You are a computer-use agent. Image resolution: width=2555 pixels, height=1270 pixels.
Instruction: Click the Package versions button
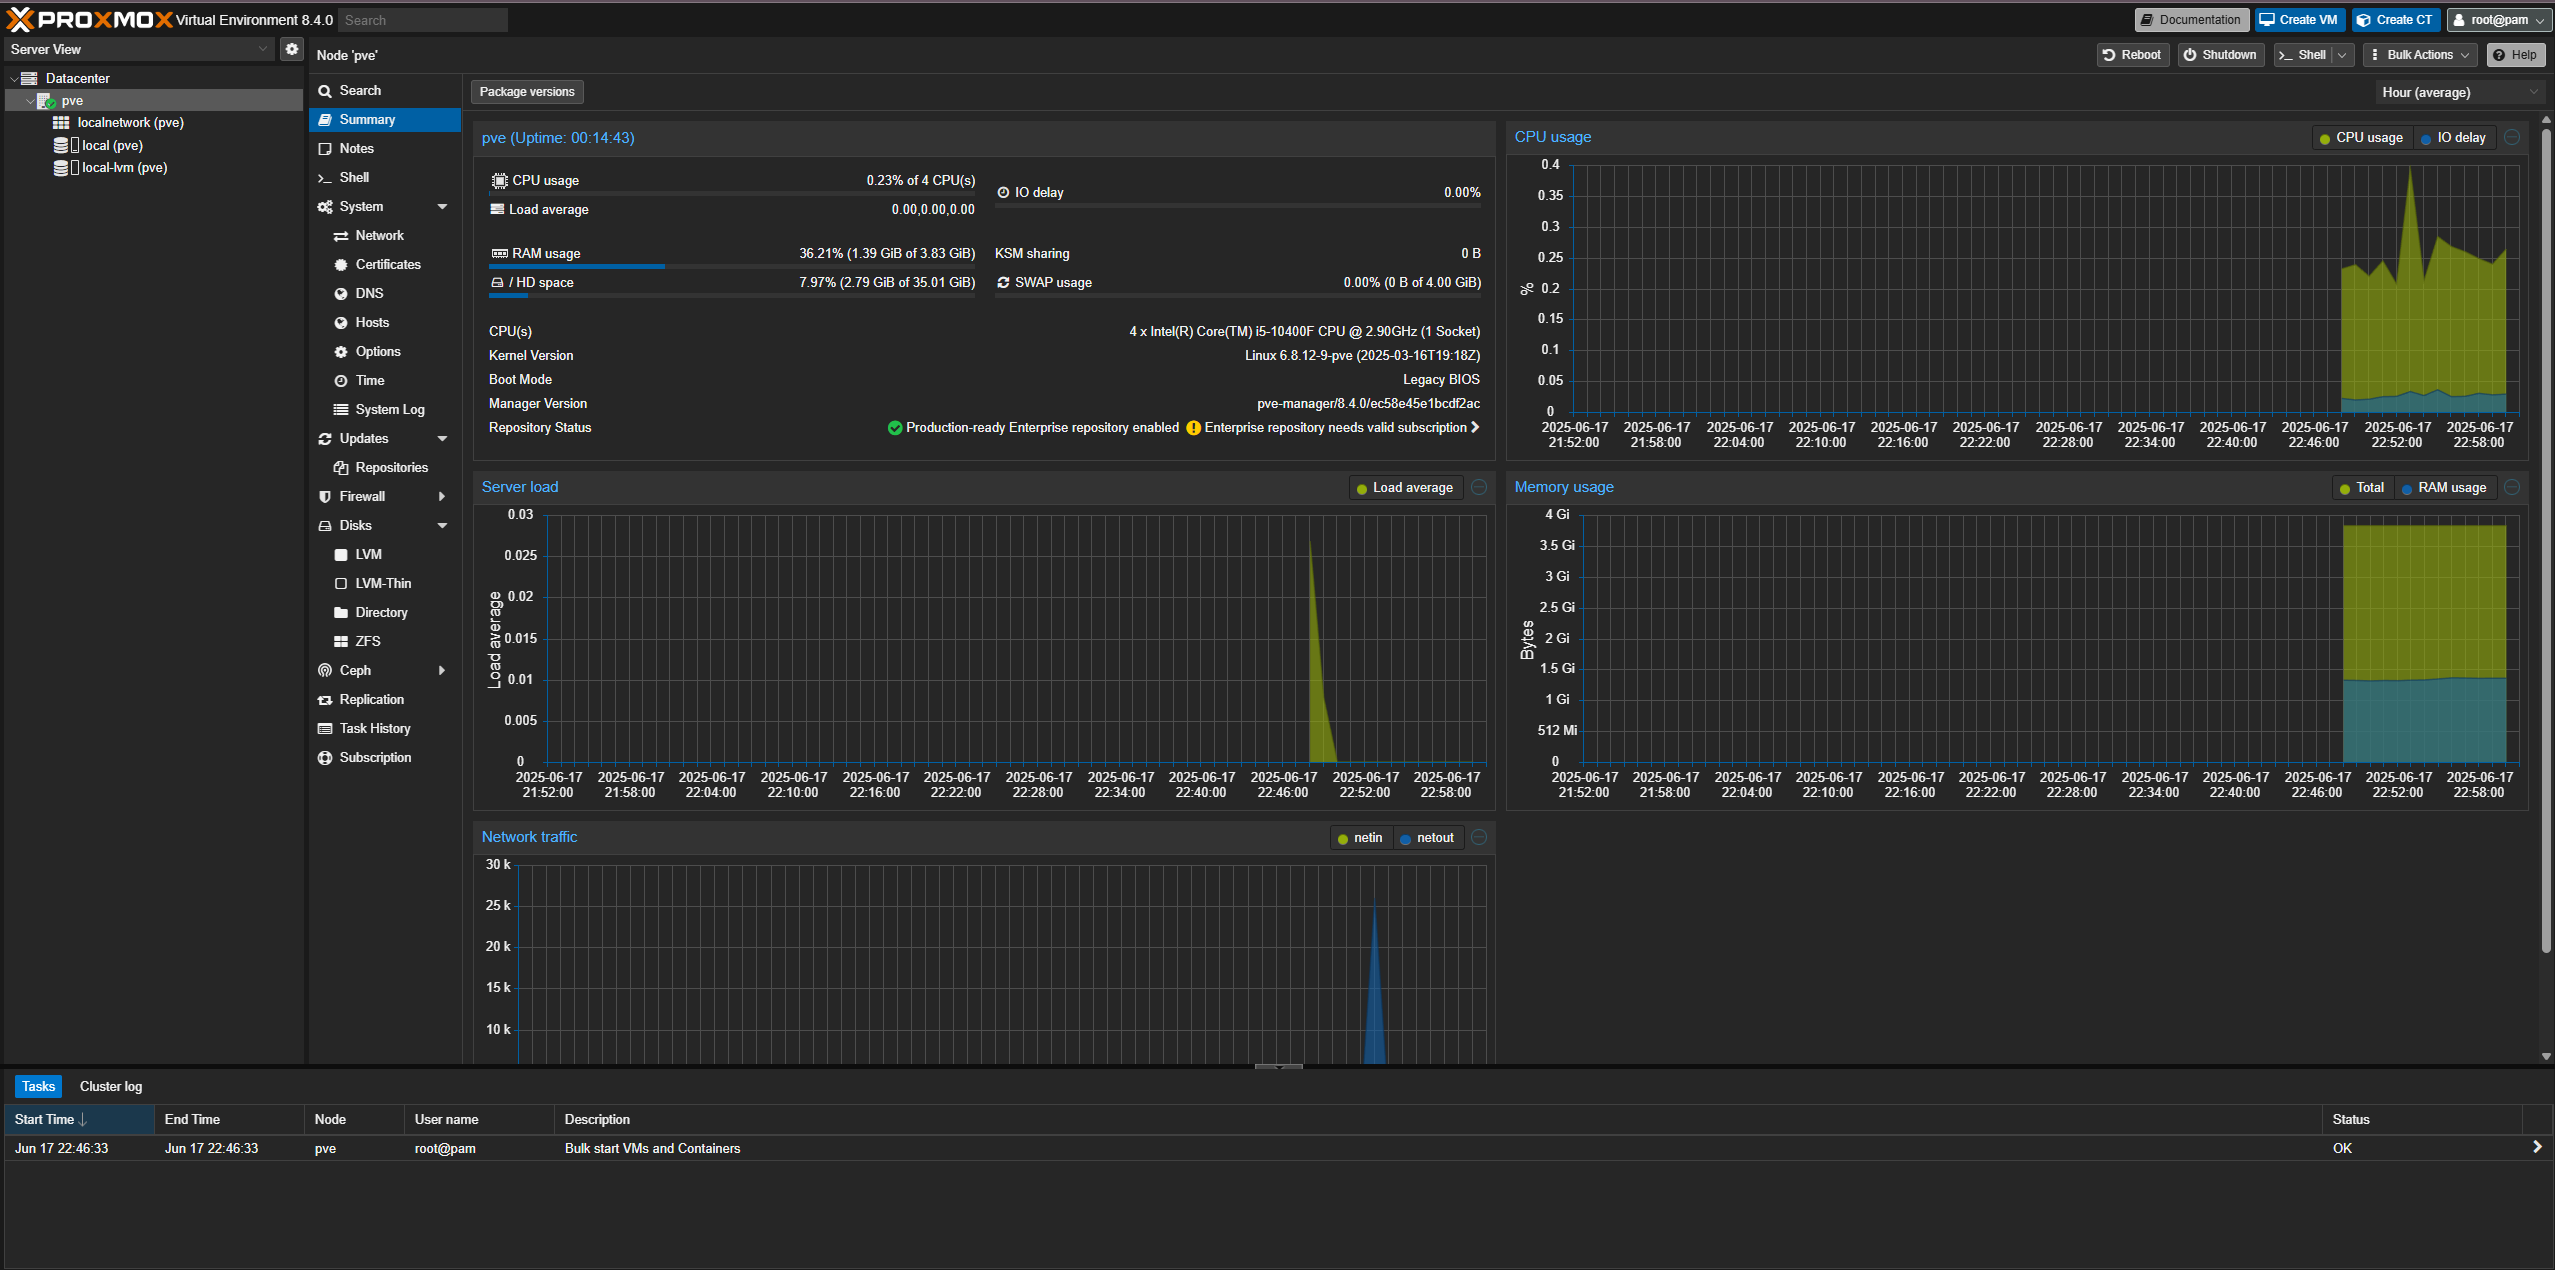[527, 92]
